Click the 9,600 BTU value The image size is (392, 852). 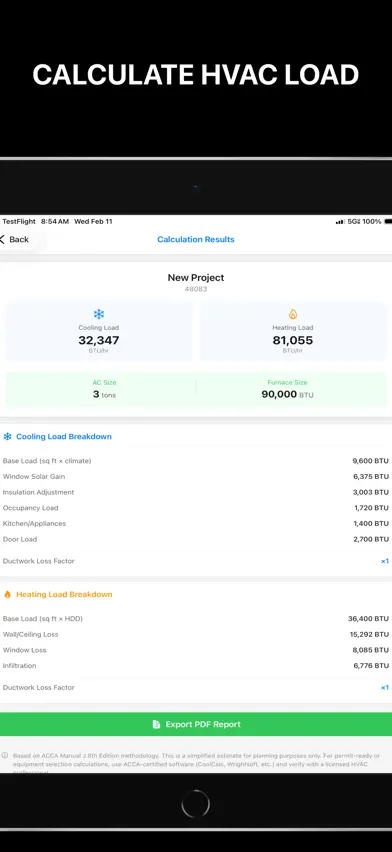[370, 461]
